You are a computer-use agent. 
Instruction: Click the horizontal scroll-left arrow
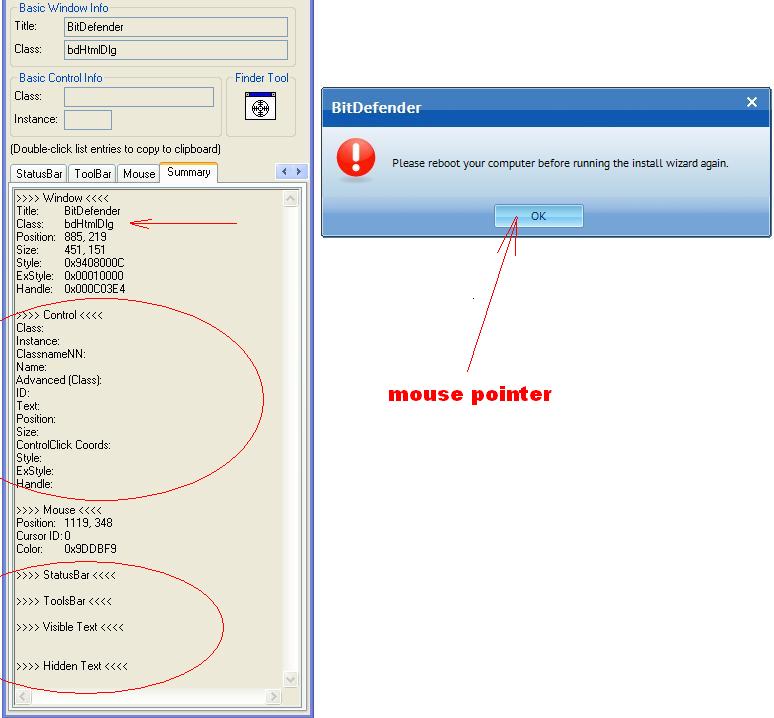click(x=23, y=696)
